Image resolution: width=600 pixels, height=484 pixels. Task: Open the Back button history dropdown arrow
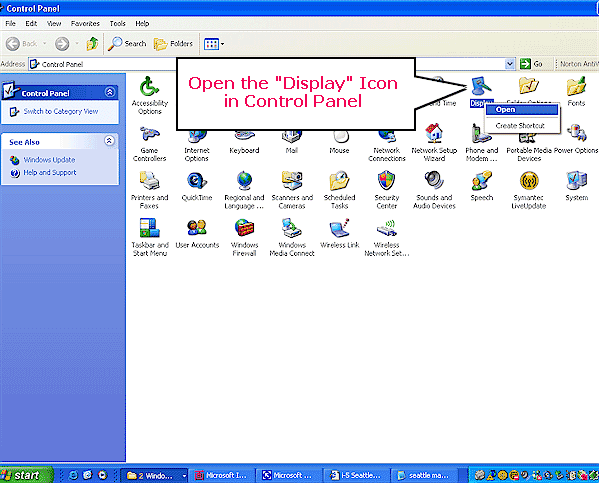point(44,44)
